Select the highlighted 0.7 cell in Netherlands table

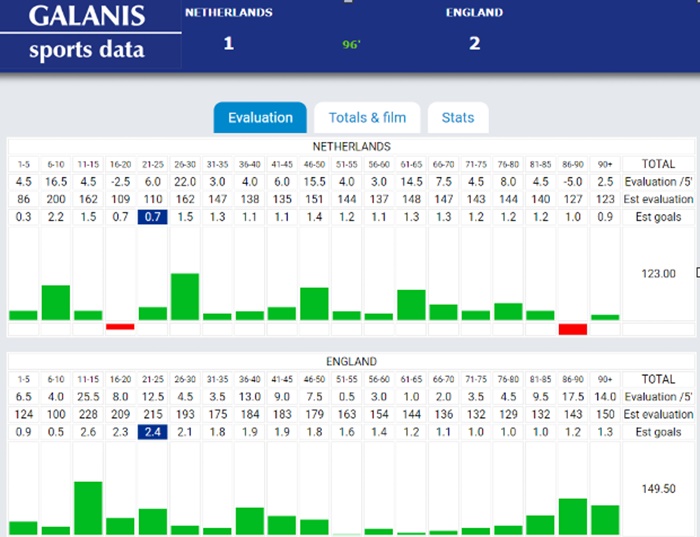[153, 217]
